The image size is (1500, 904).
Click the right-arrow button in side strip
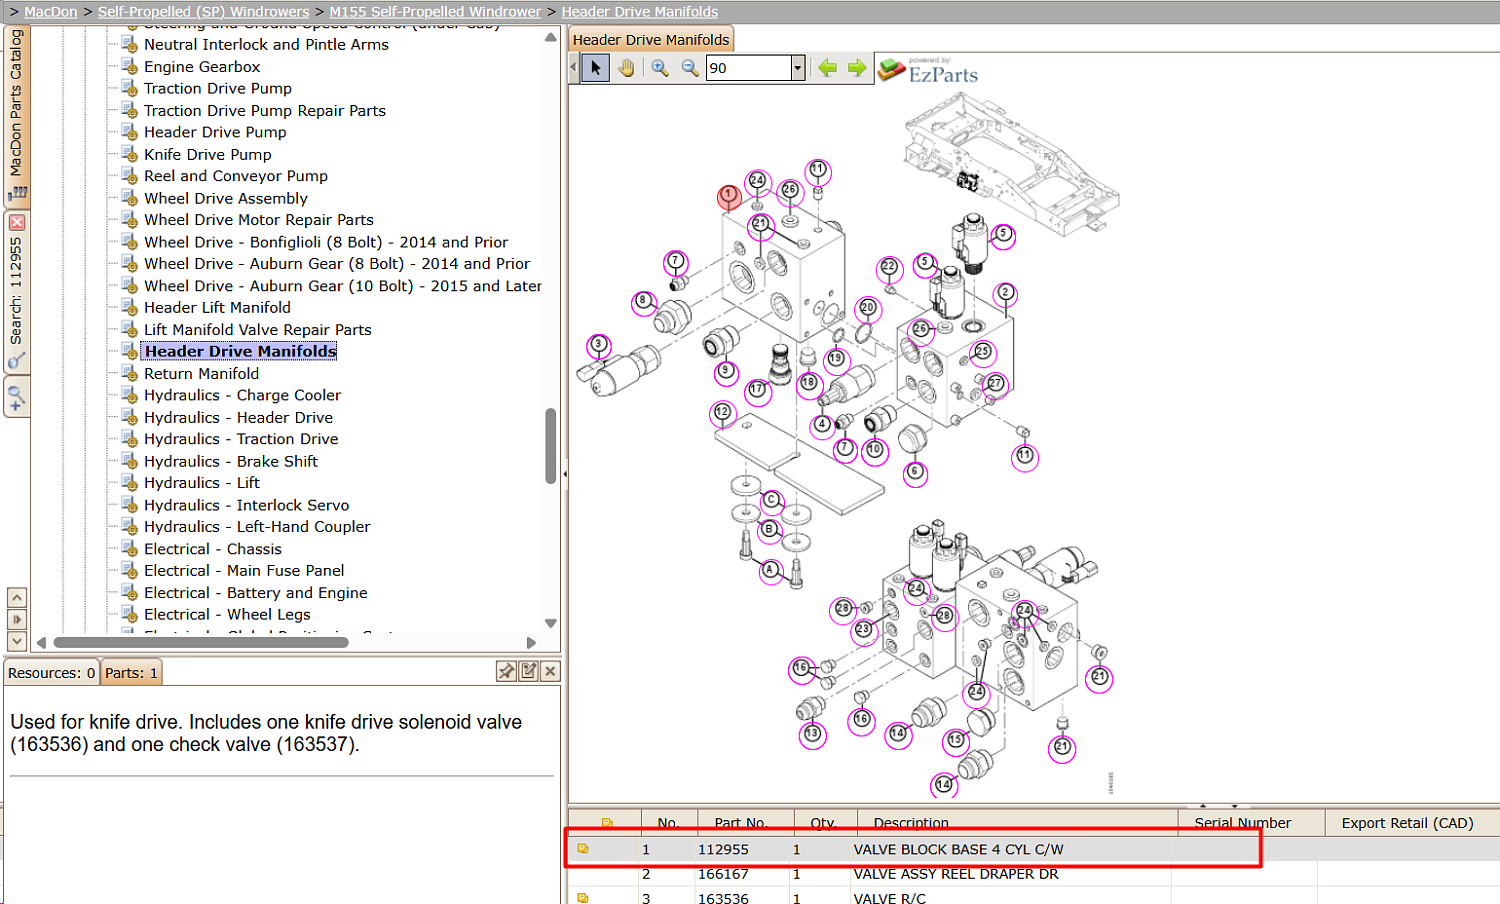pos(16,619)
